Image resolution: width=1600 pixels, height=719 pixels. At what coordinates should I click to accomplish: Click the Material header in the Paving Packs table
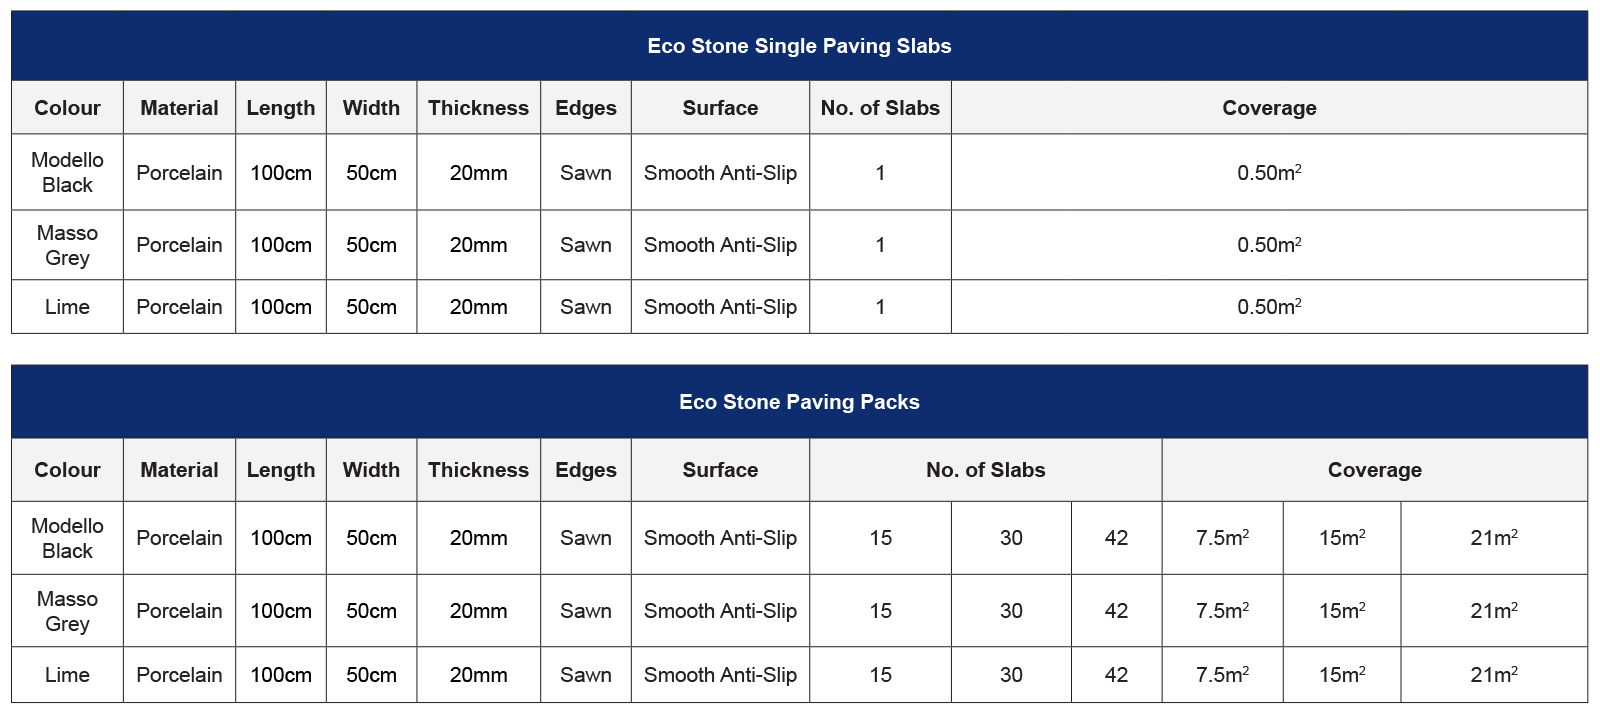[x=179, y=470]
